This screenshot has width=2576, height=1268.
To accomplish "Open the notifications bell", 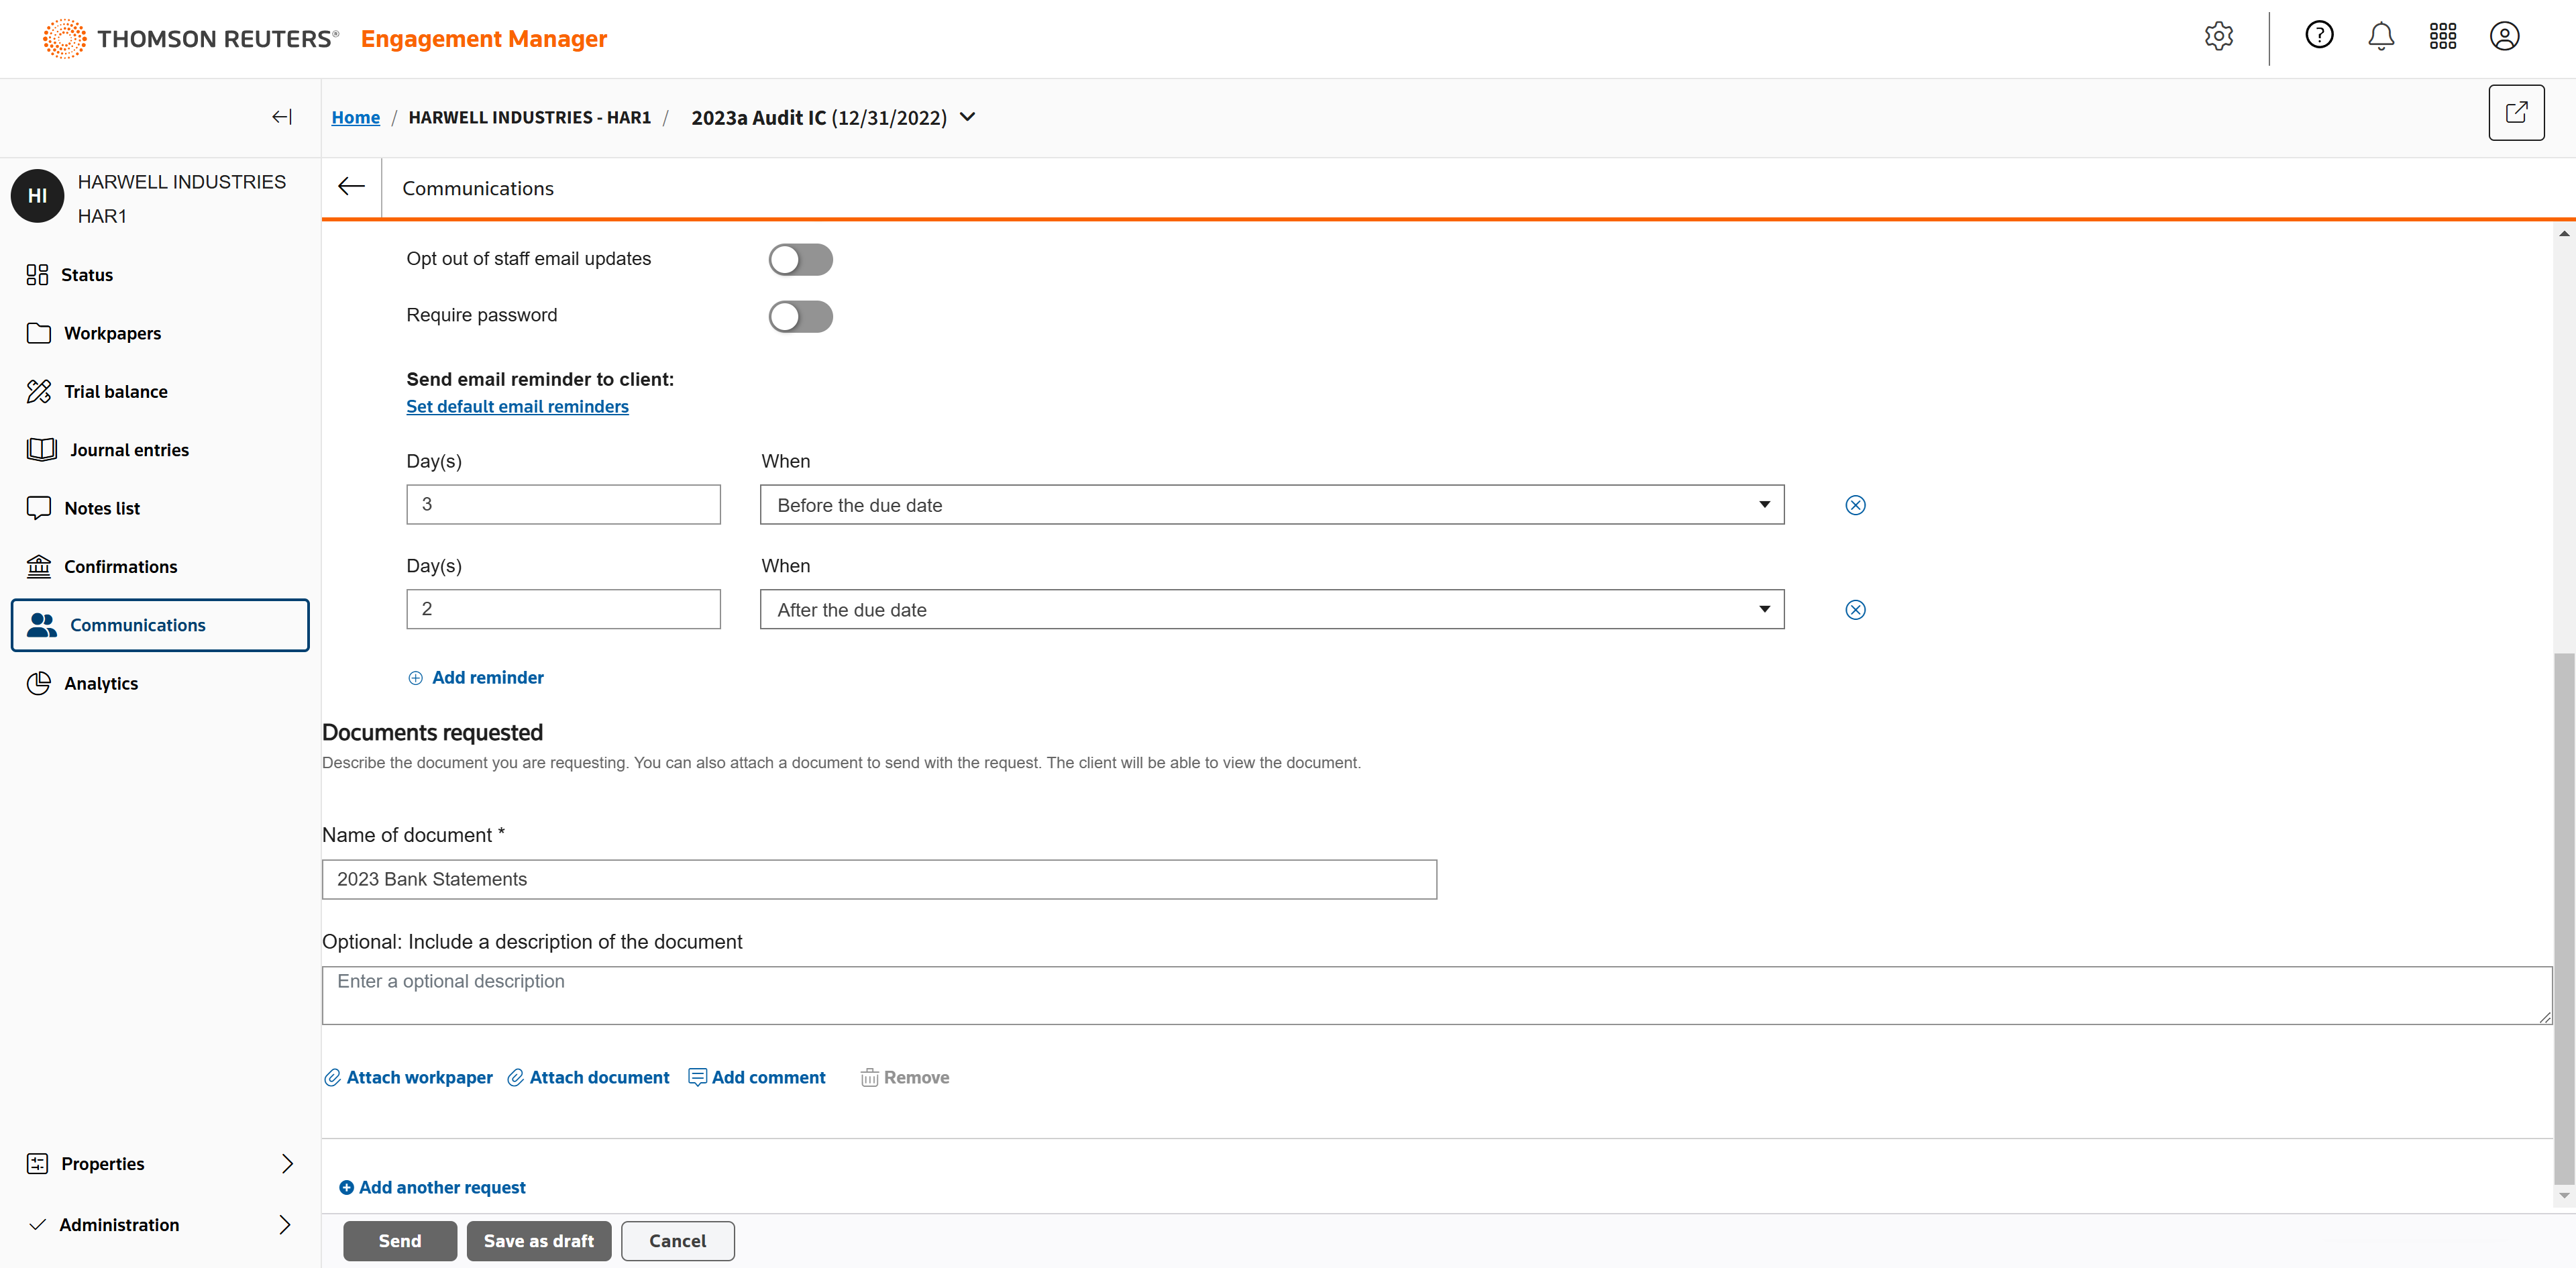I will [2380, 37].
